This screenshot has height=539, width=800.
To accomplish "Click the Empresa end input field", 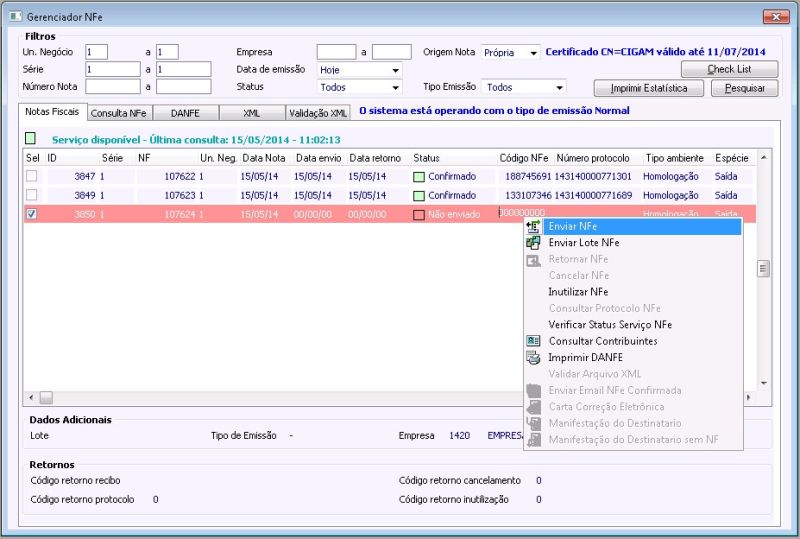I will (392, 52).
